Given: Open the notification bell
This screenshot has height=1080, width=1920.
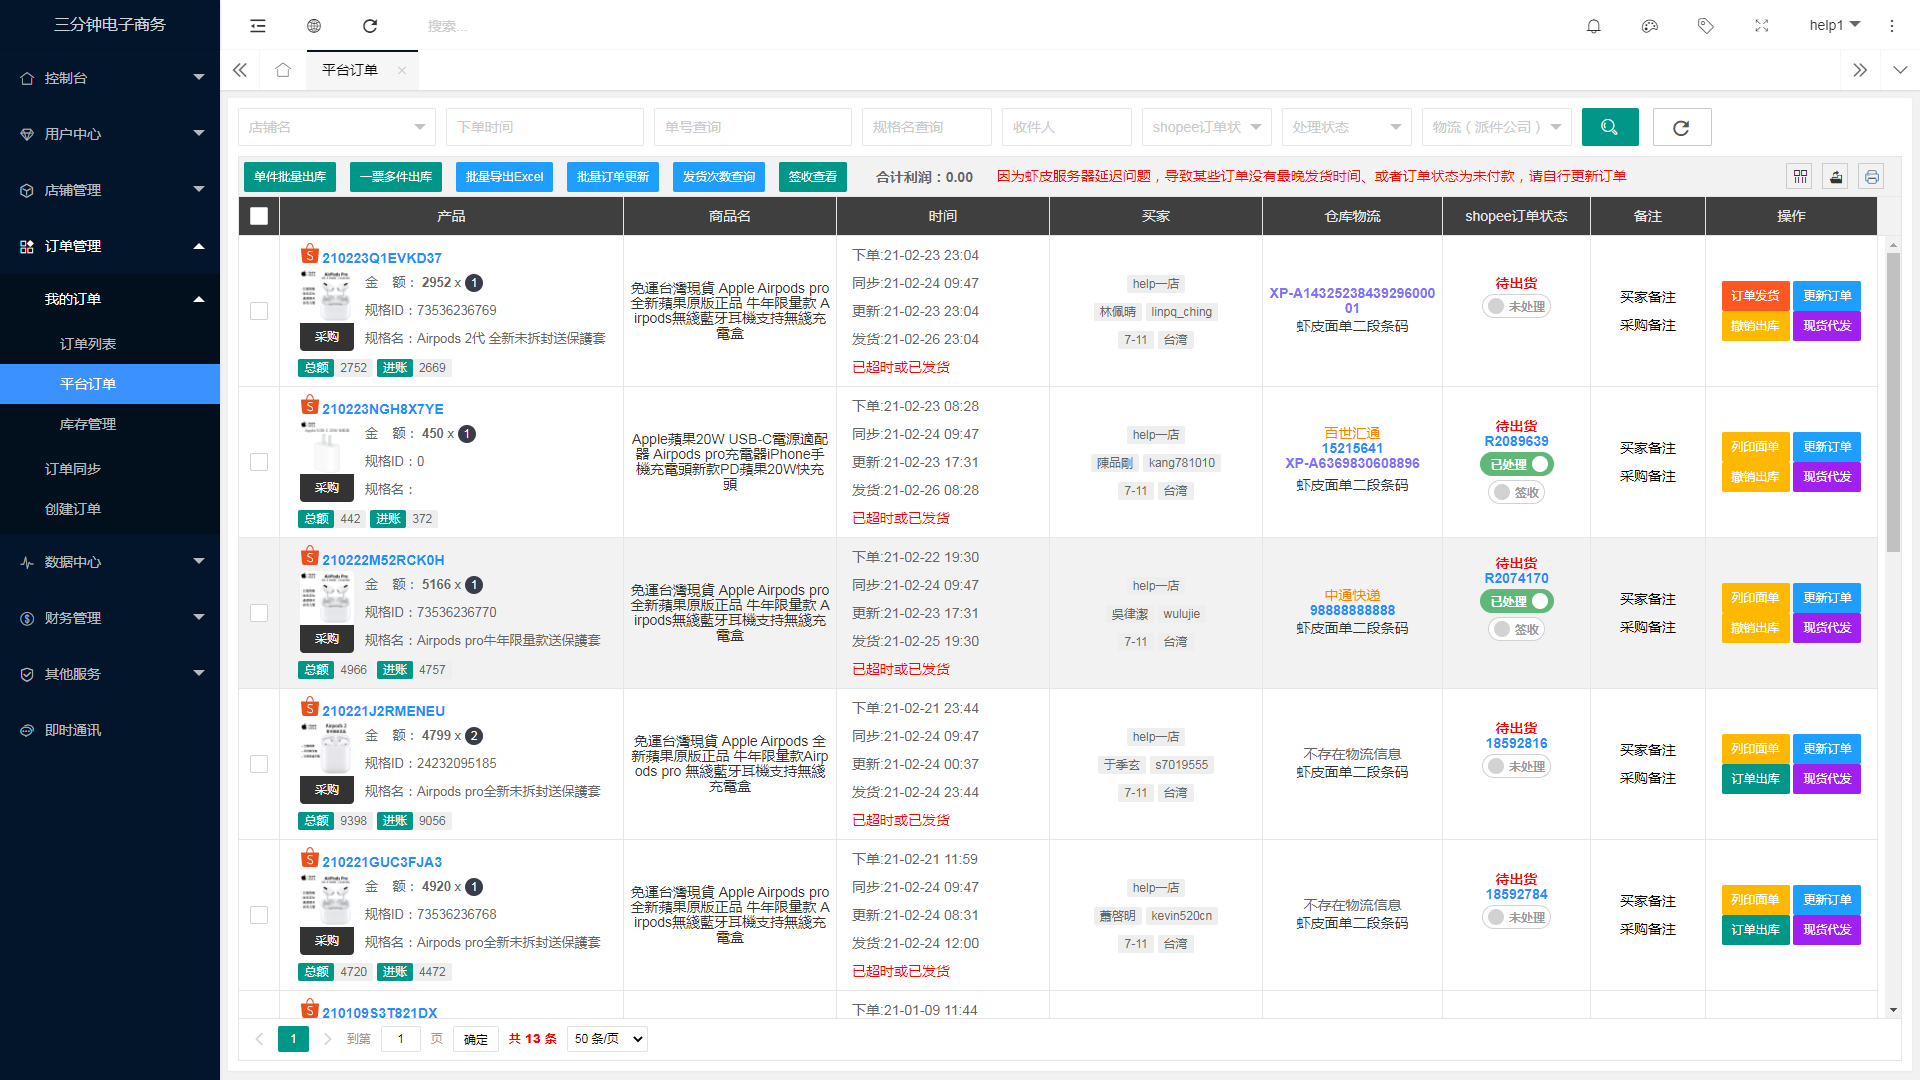Looking at the screenshot, I should [1594, 26].
